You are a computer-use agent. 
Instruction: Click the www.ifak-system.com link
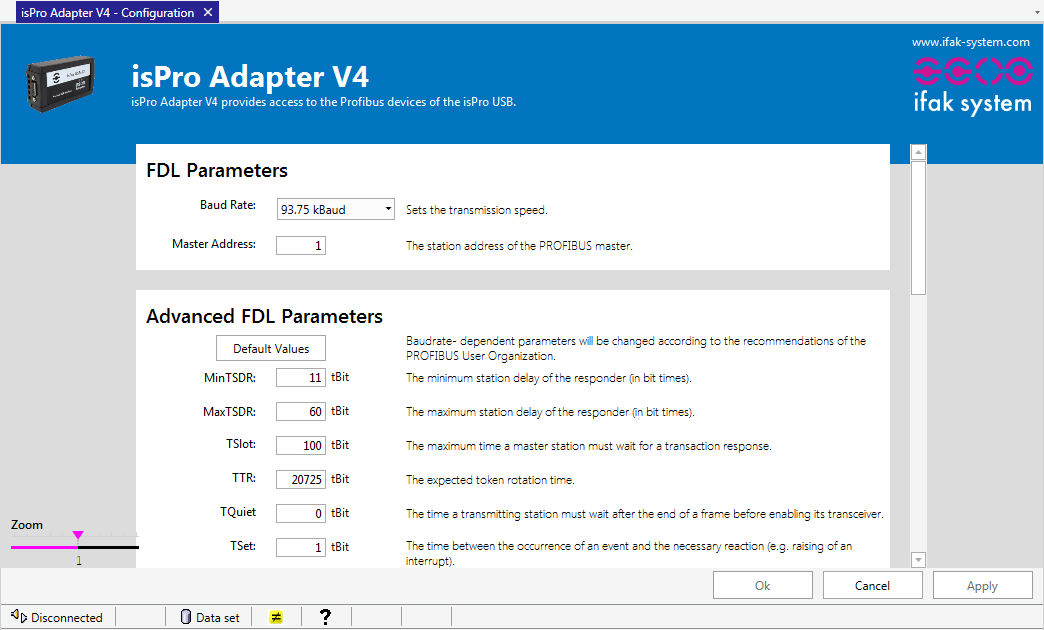[971, 42]
